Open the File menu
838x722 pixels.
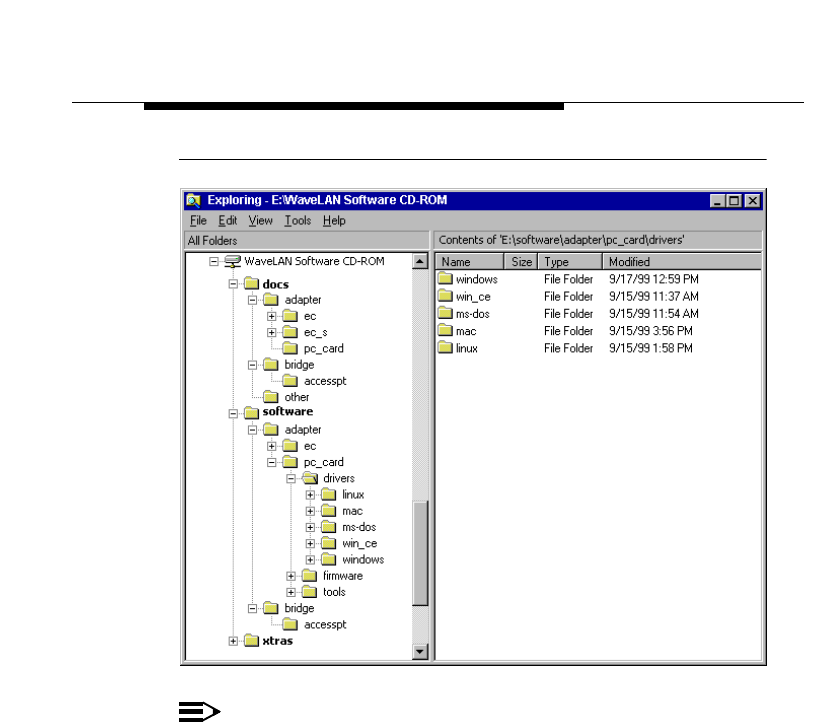tap(198, 221)
